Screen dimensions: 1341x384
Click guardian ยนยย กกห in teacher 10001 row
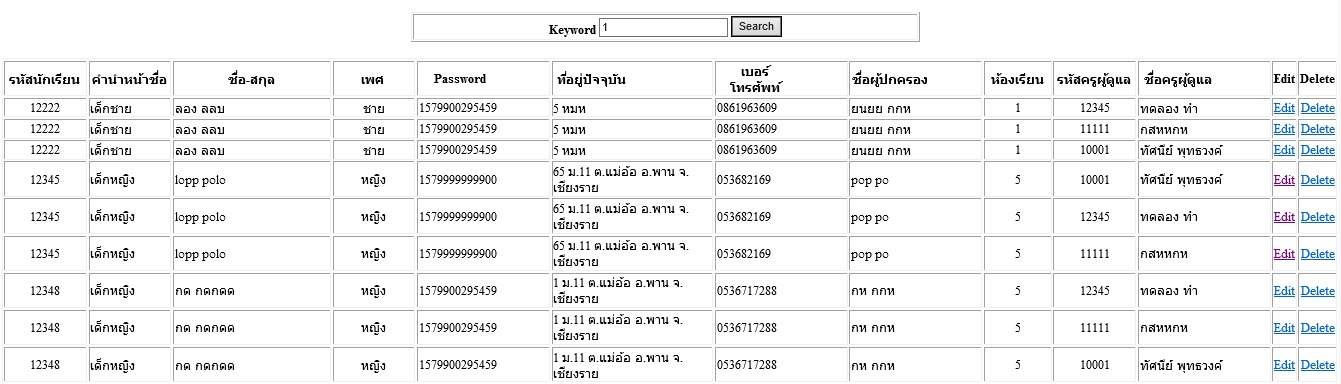[x=881, y=150]
